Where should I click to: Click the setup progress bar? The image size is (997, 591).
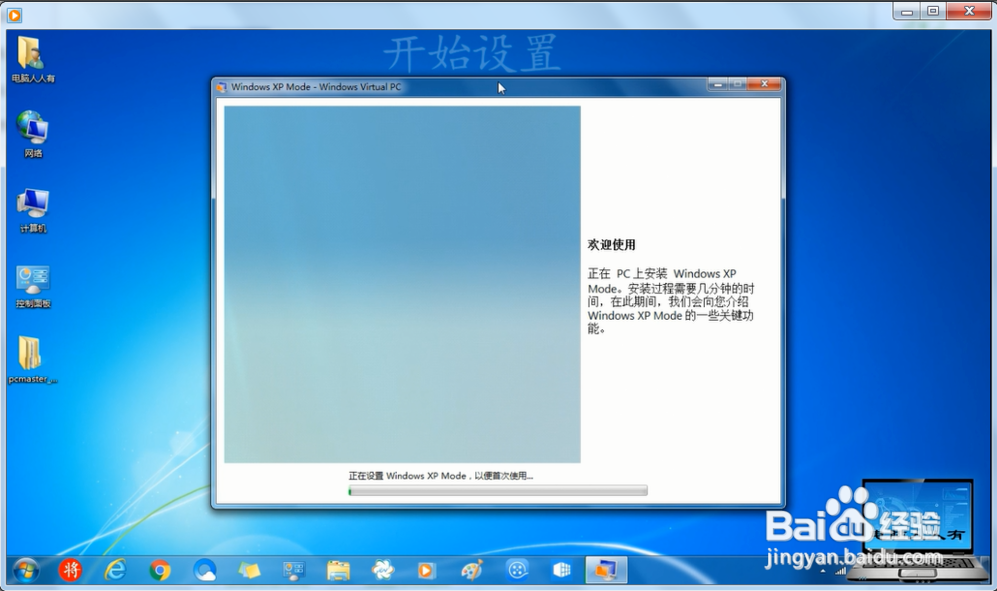pyautogui.click(x=498, y=490)
